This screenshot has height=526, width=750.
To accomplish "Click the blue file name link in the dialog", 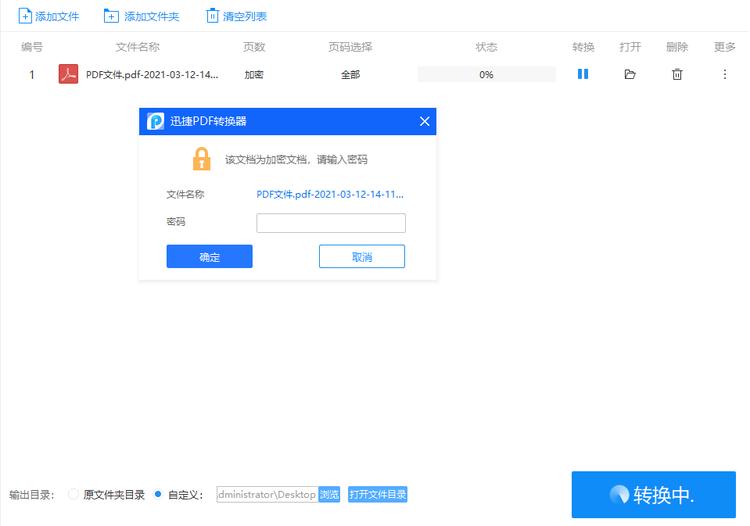I will [x=330, y=194].
